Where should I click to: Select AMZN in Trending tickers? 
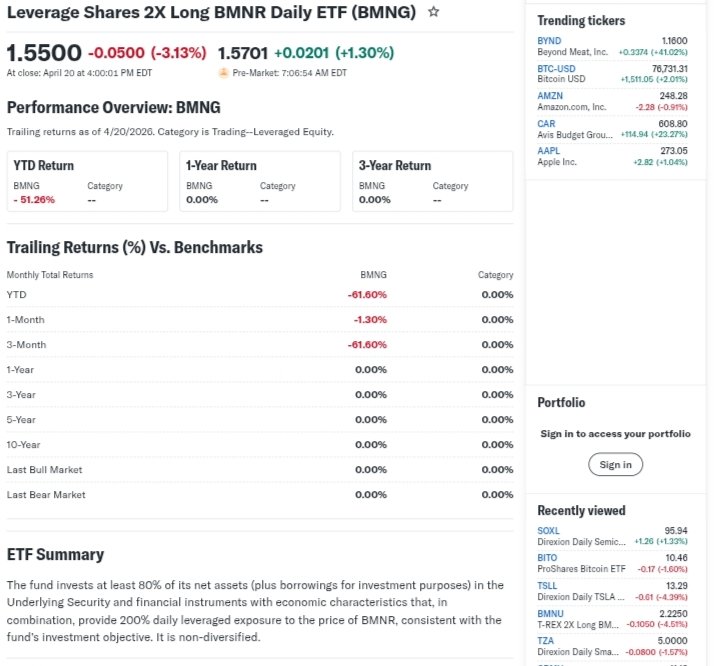pos(550,96)
